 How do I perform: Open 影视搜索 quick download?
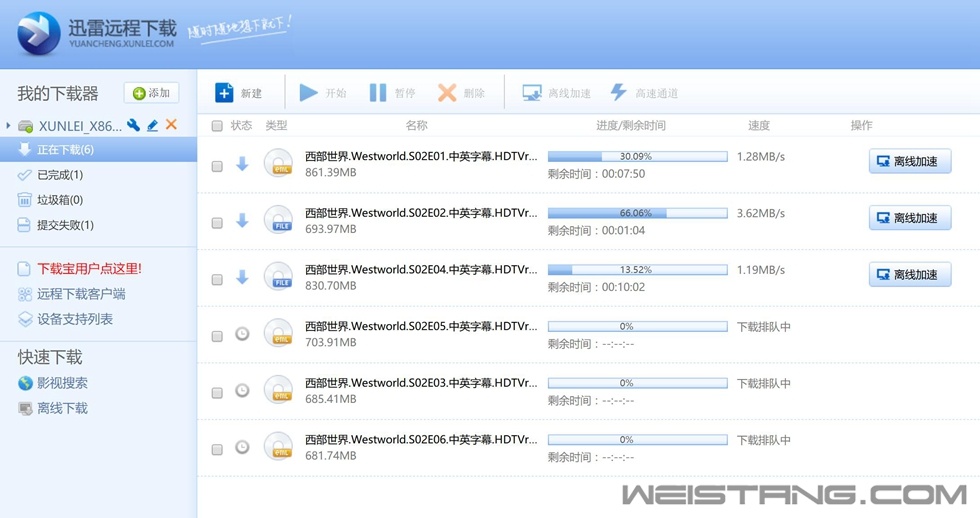click(62, 383)
